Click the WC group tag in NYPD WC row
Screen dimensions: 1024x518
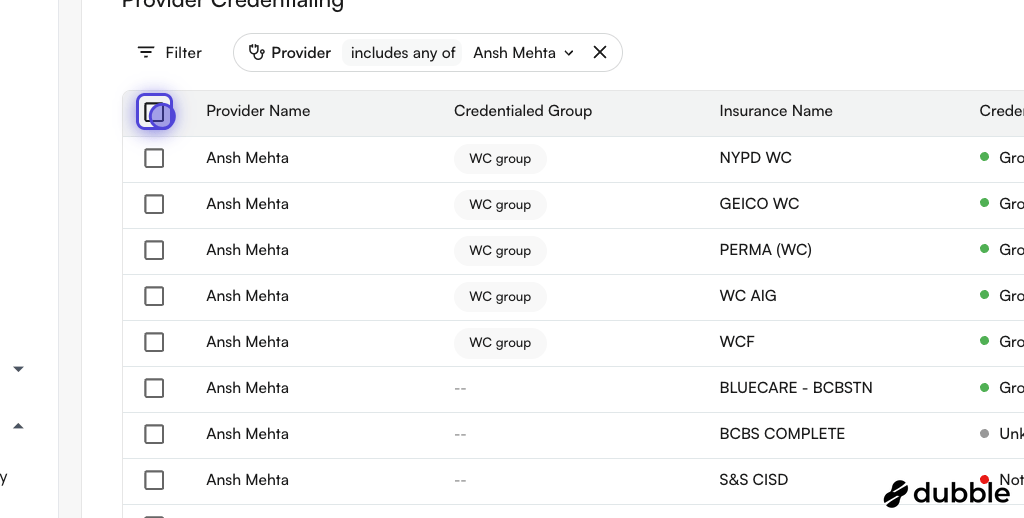[500, 159]
